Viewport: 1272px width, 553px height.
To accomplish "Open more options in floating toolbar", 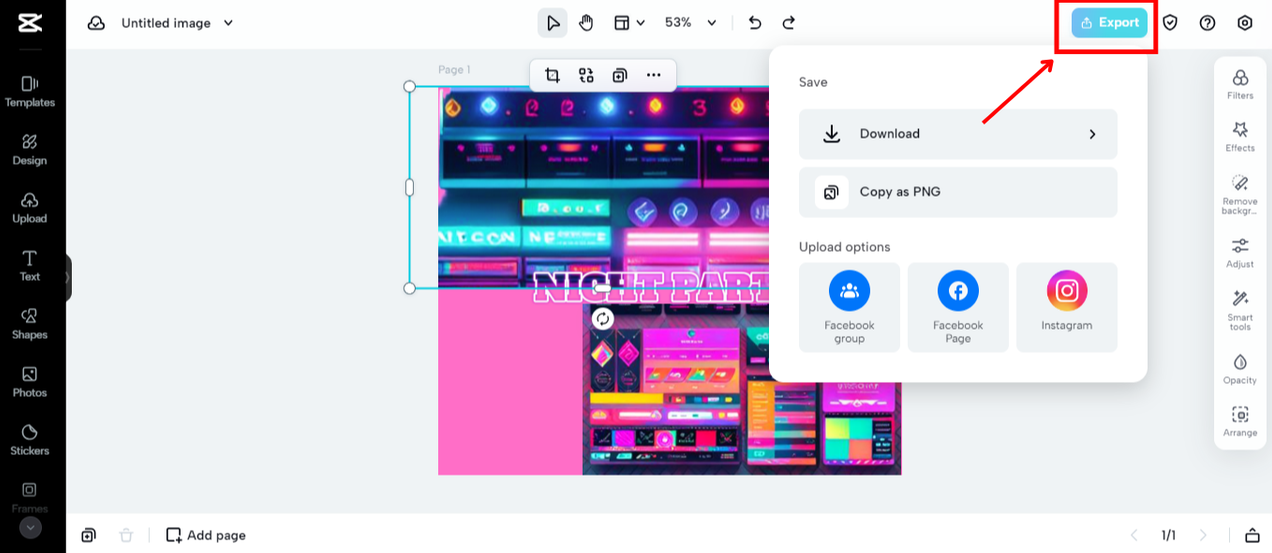I will (654, 75).
